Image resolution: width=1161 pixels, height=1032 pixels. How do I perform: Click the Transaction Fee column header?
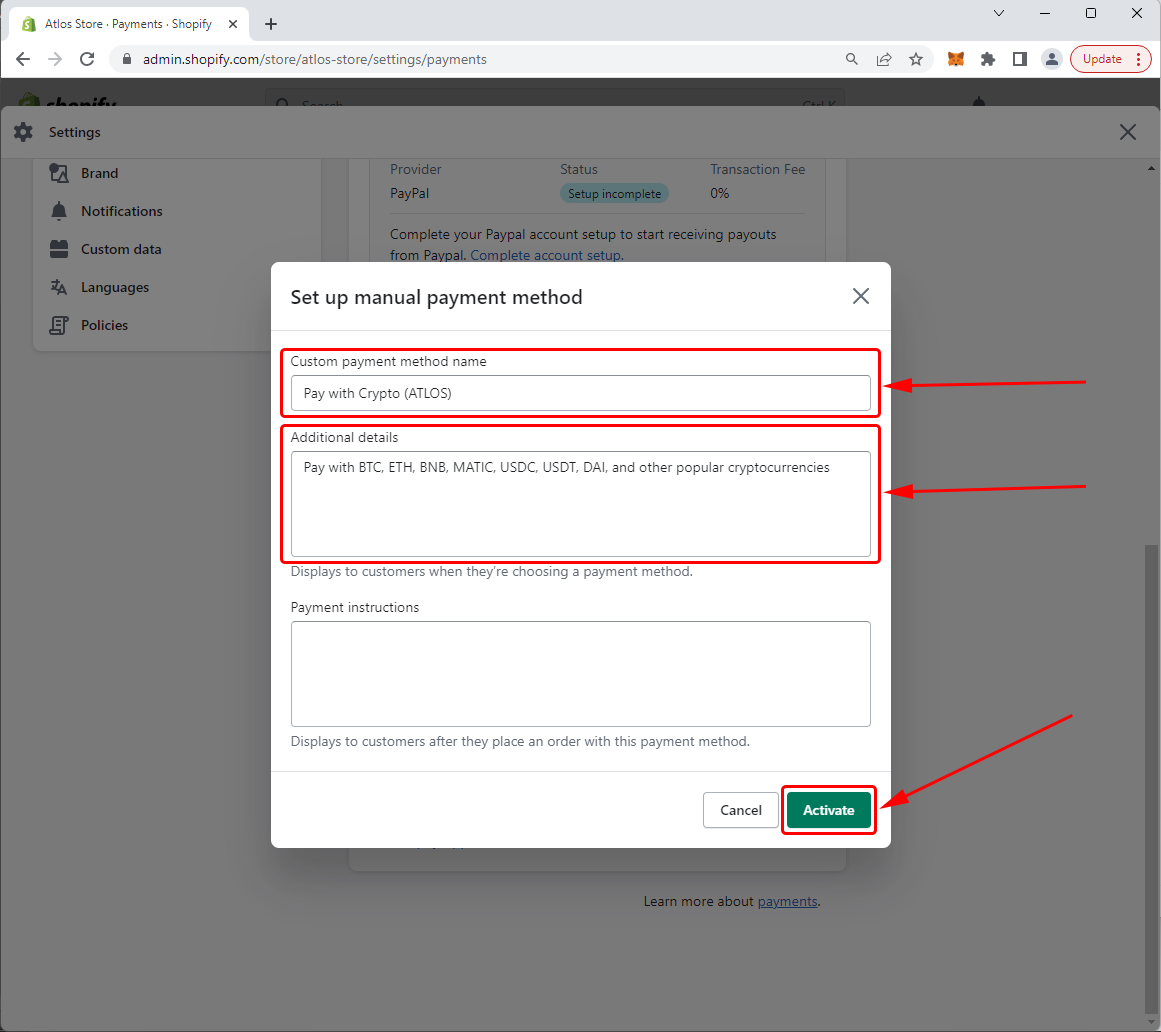click(x=757, y=170)
